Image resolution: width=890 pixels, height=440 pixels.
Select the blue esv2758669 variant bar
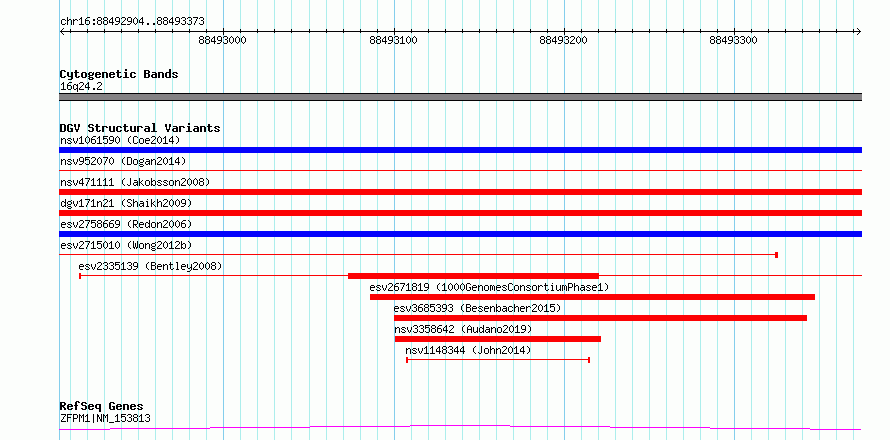(x=460, y=234)
